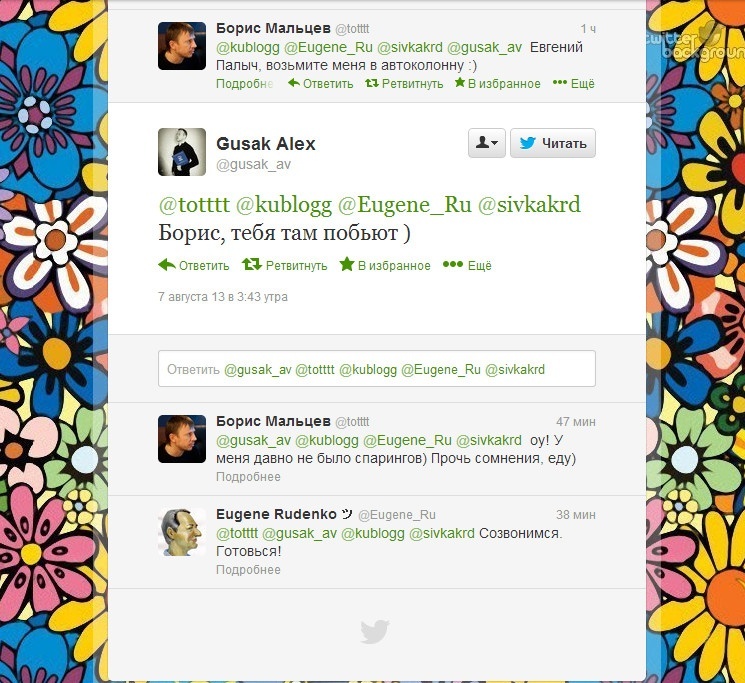Click the star icon in the top Борис Мальцев tweet
The height and width of the screenshot is (683, 745).
[459, 83]
